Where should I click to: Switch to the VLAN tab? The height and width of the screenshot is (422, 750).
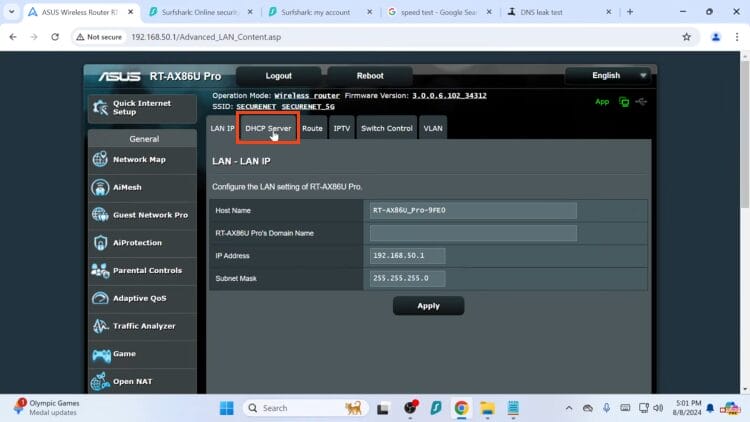[433, 128]
